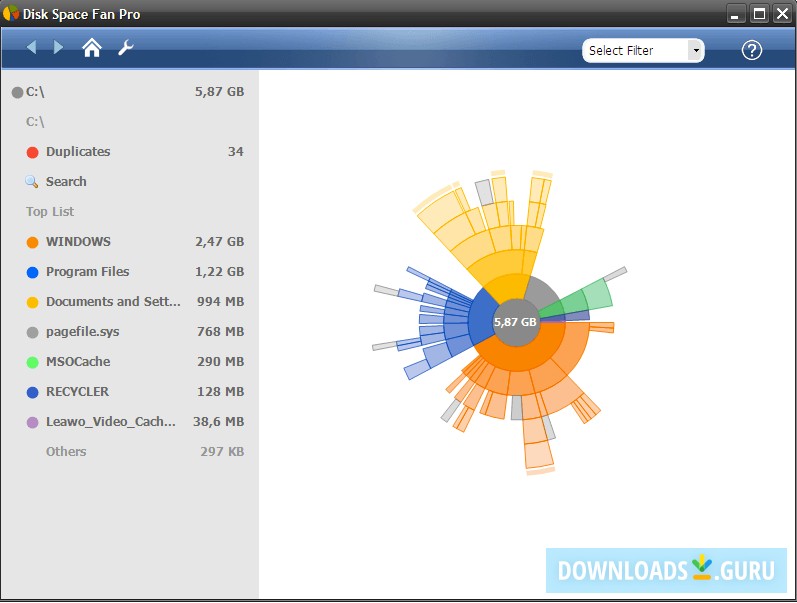797x603 pixels.
Task: Go forward with the right arrow
Action: [58, 47]
